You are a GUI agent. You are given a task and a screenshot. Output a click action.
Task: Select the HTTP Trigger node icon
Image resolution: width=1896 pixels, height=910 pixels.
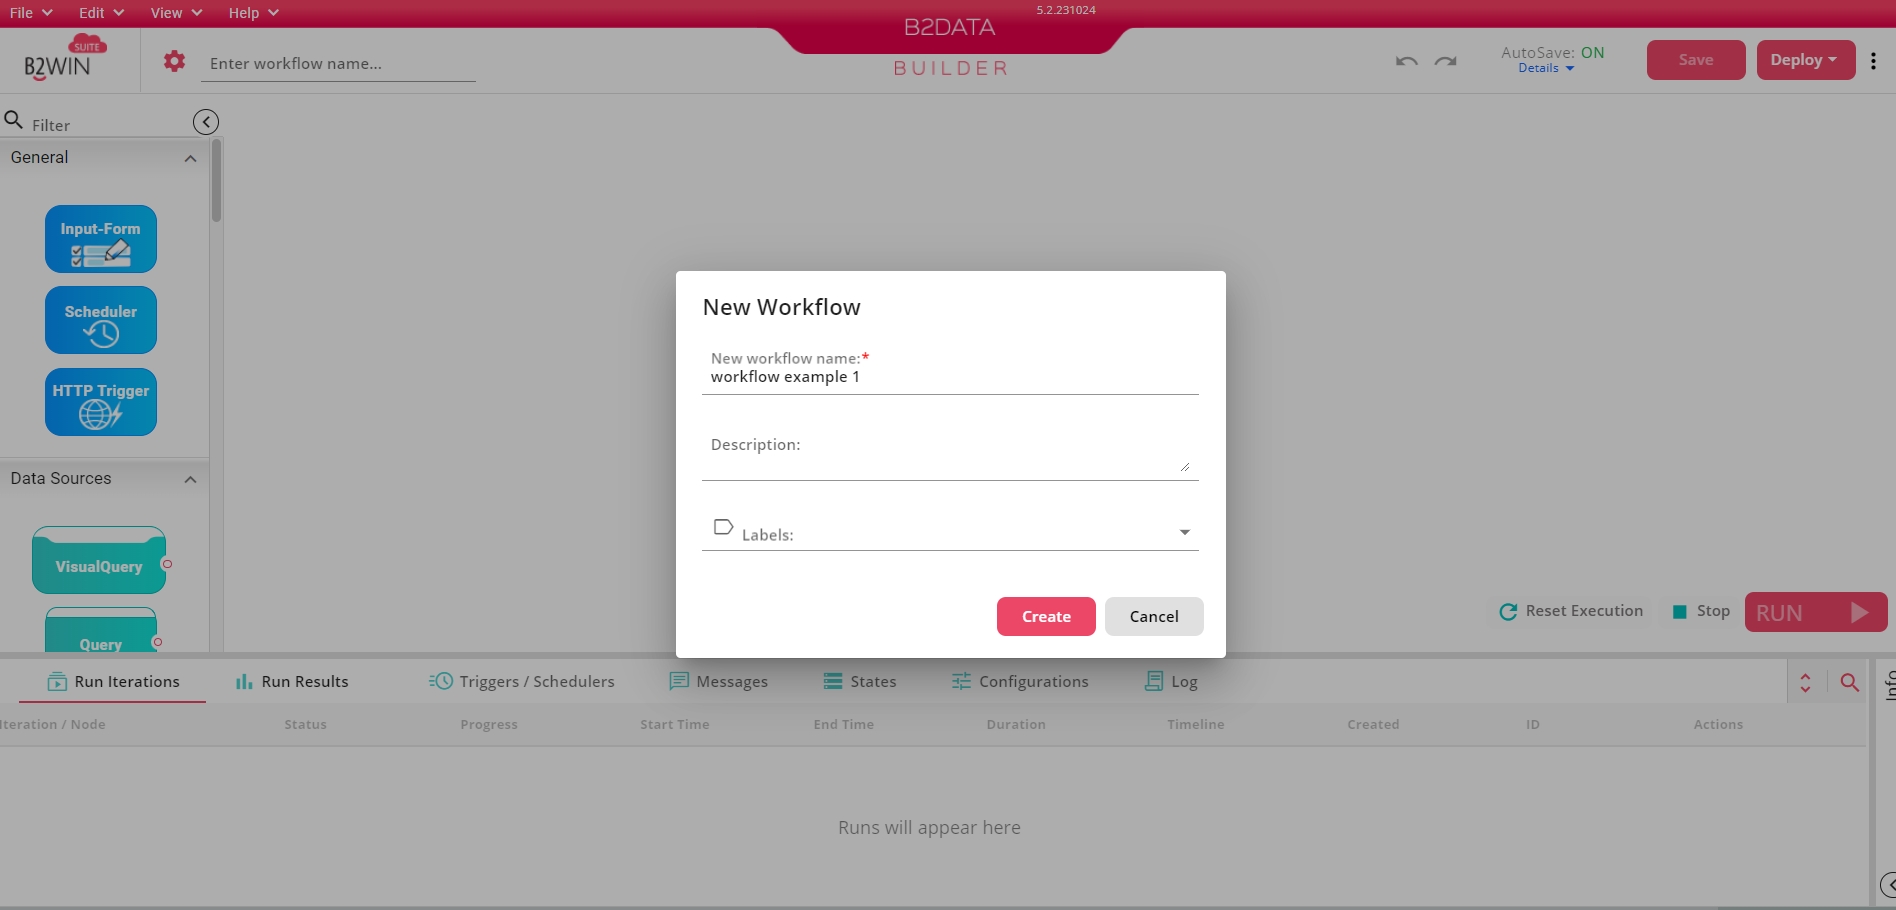click(x=101, y=402)
